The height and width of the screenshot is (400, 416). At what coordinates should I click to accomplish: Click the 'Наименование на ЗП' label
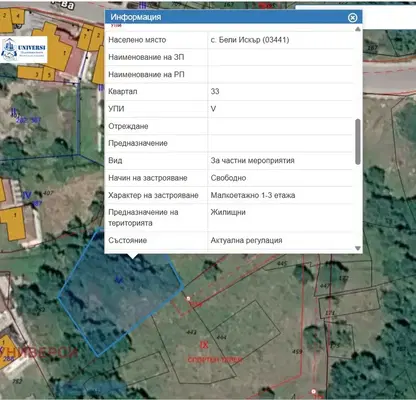tap(146, 57)
